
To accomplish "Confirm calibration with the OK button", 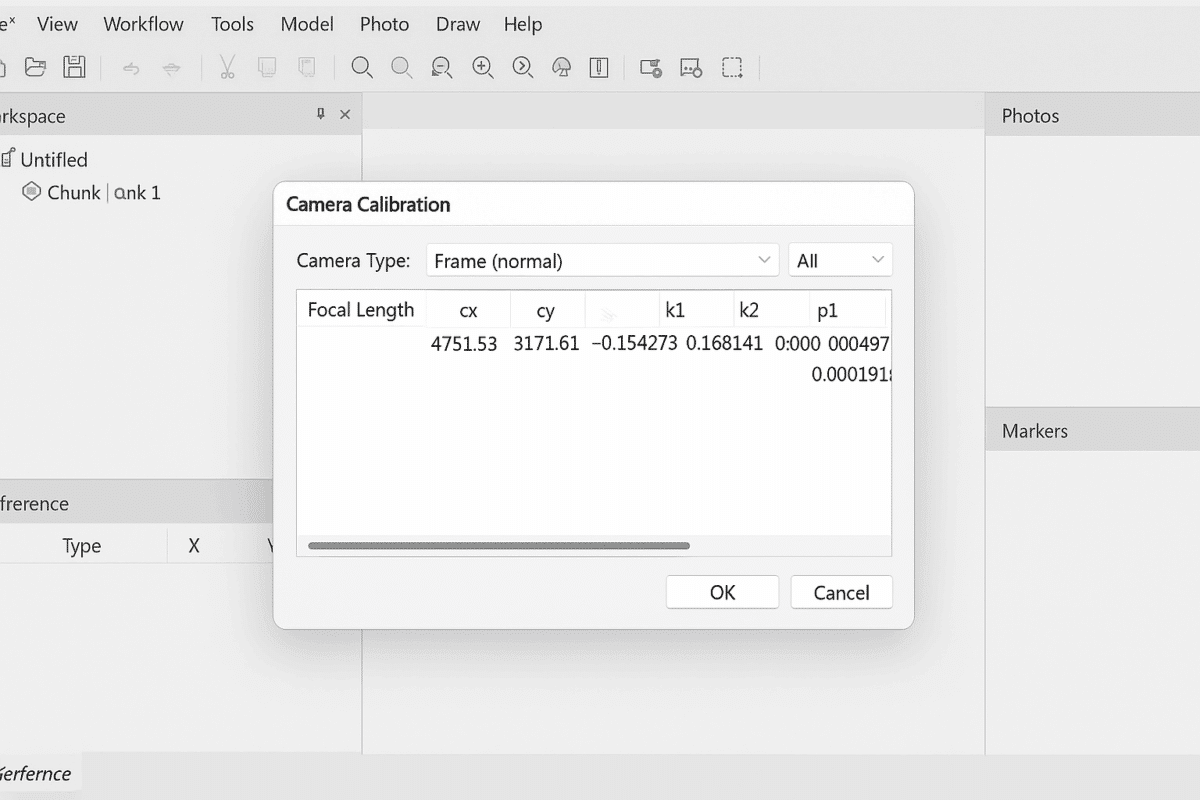I will click(x=722, y=592).
